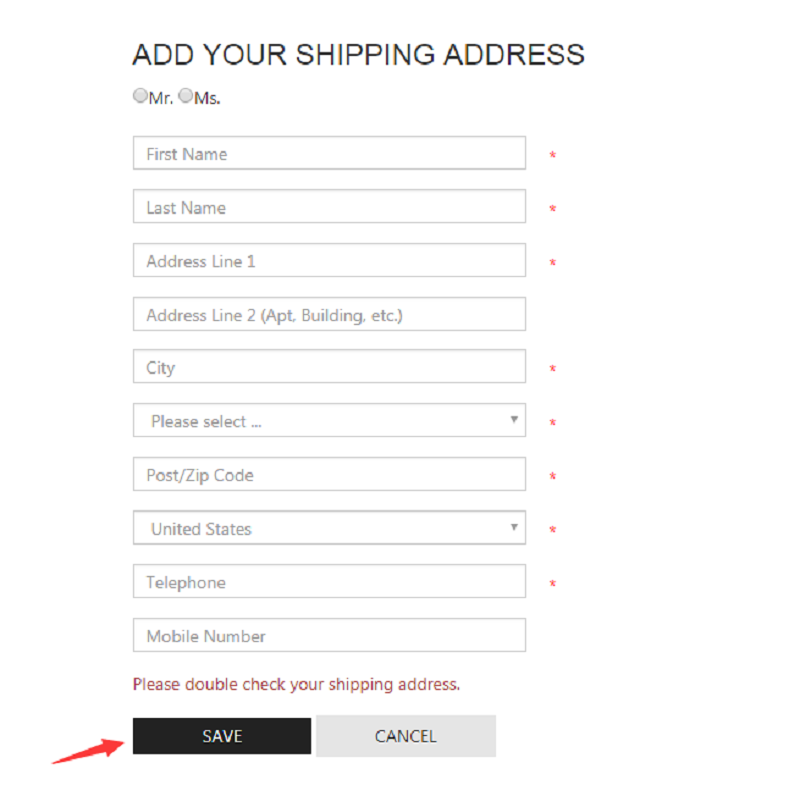The width and height of the screenshot is (800, 796).
Task: Select the Mr. radio button
Action: pyautogui.click(x=140, y=95)
